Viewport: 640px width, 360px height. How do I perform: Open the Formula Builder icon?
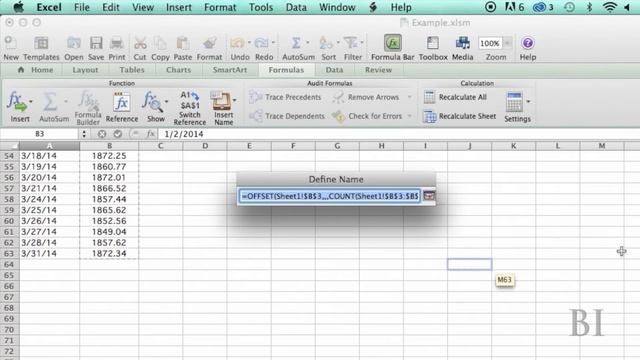[88, 100]
